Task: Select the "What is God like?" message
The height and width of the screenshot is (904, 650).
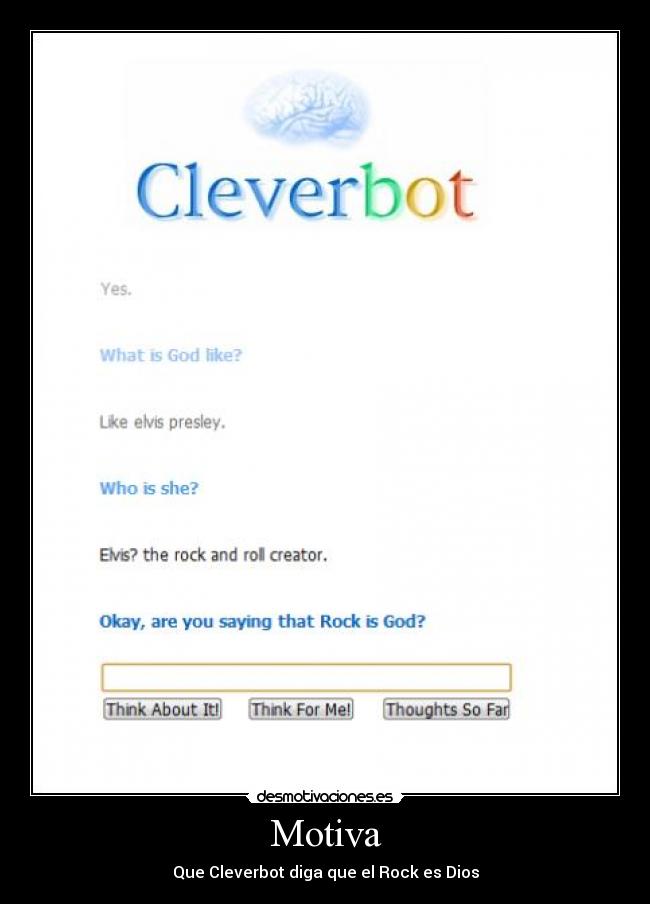Action: tap(171, 355)
